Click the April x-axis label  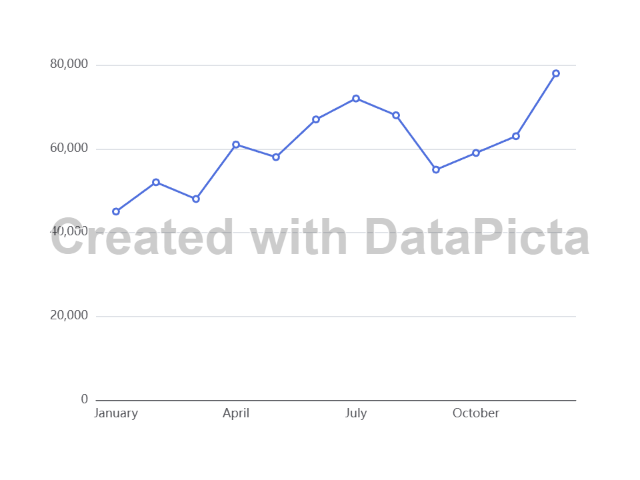tap(236, 413)
